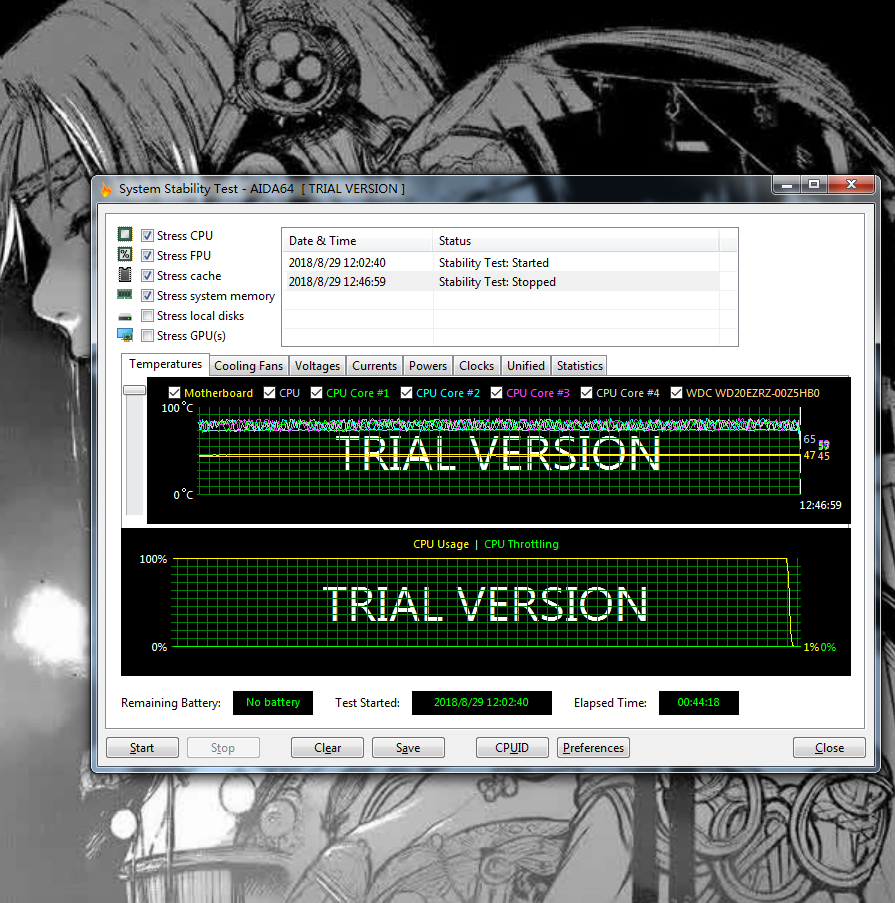Minimize the System Stability Test window
The width and height of the screenshot is (895, 903).
787,185
